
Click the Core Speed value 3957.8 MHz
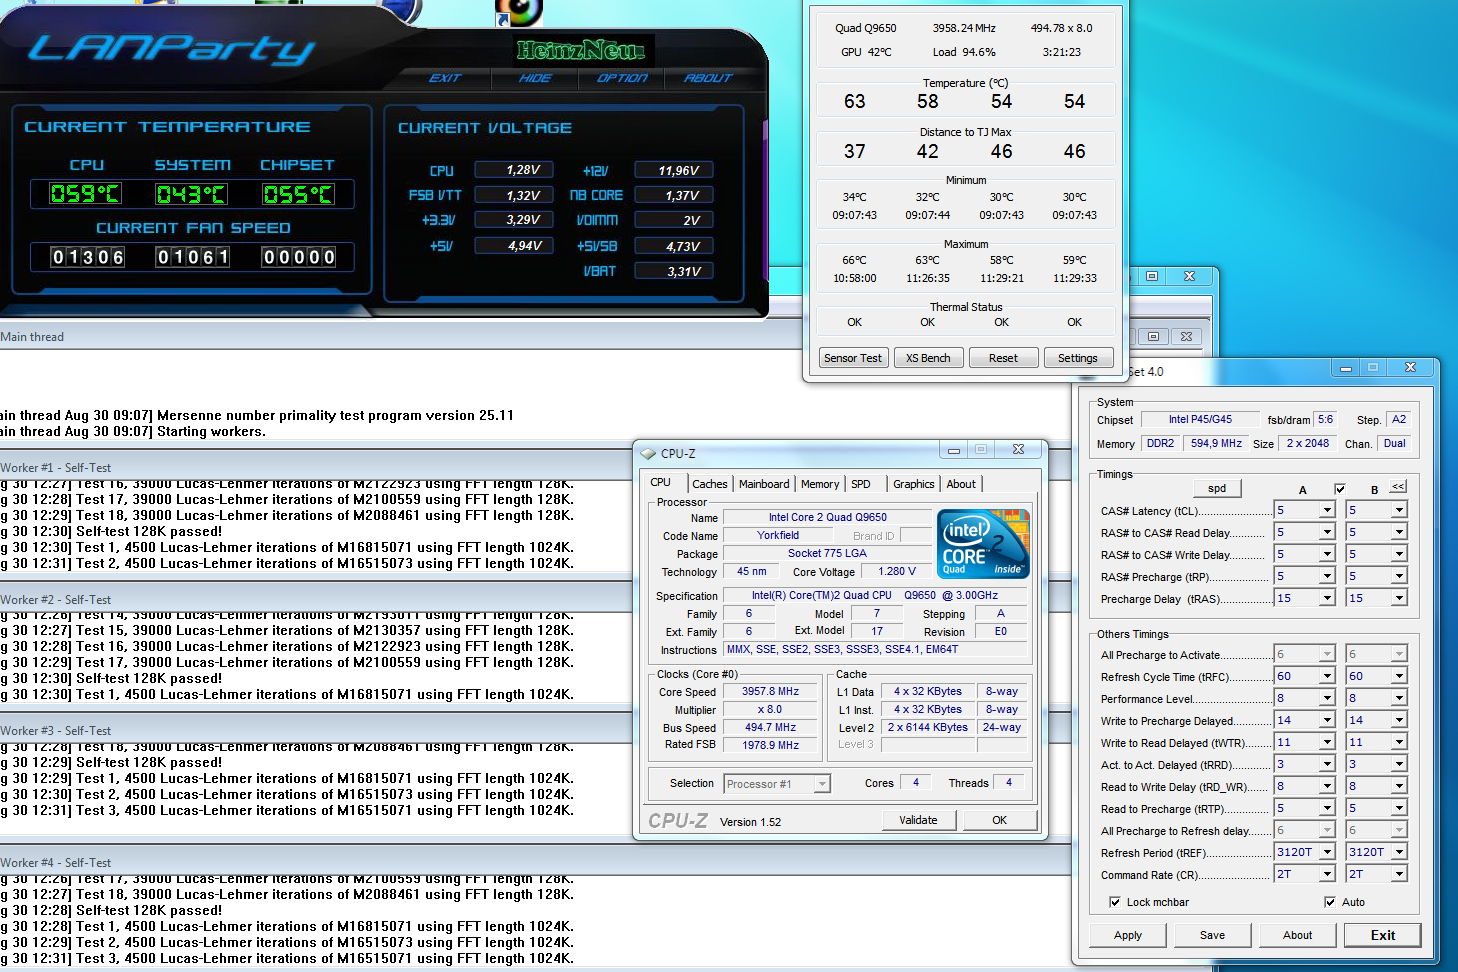coord(770,691)
